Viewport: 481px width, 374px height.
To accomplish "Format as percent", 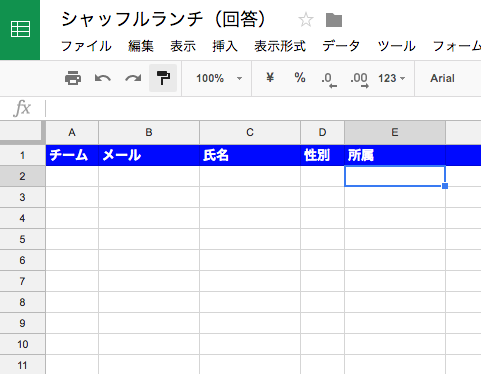I will [300, 78].
